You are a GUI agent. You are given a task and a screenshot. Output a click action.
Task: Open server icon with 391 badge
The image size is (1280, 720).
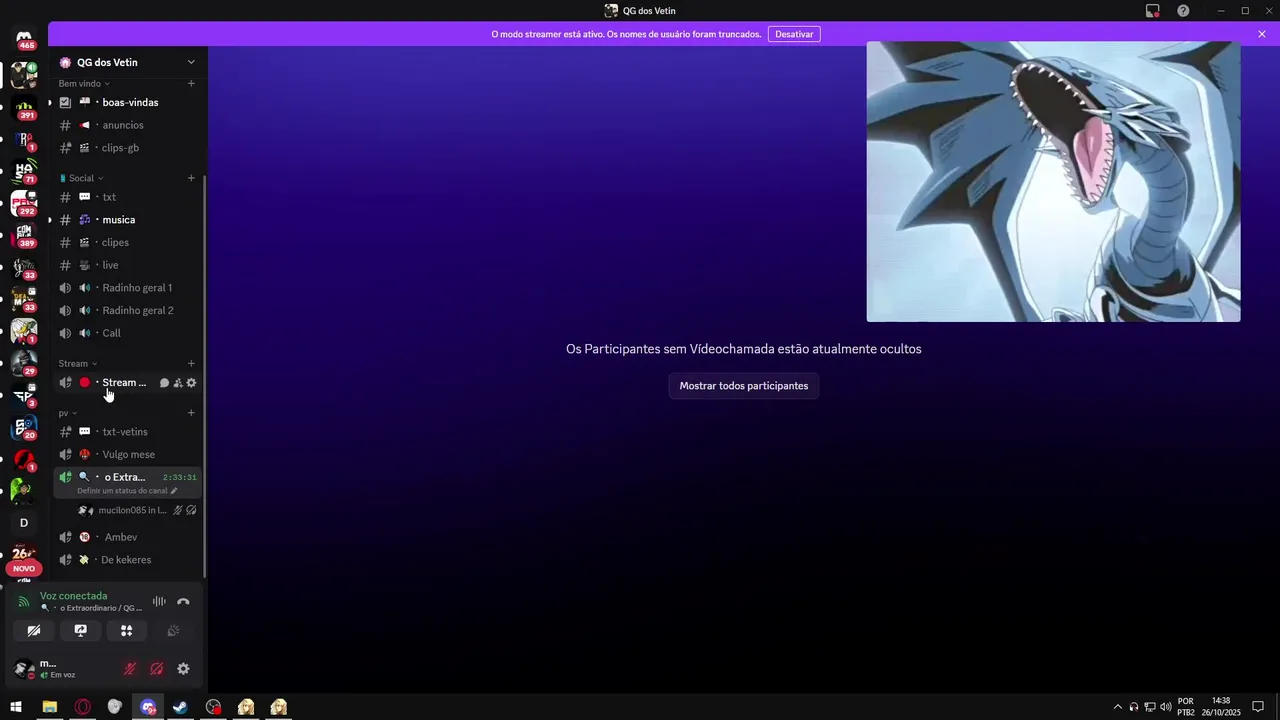(x=24, y=107)
